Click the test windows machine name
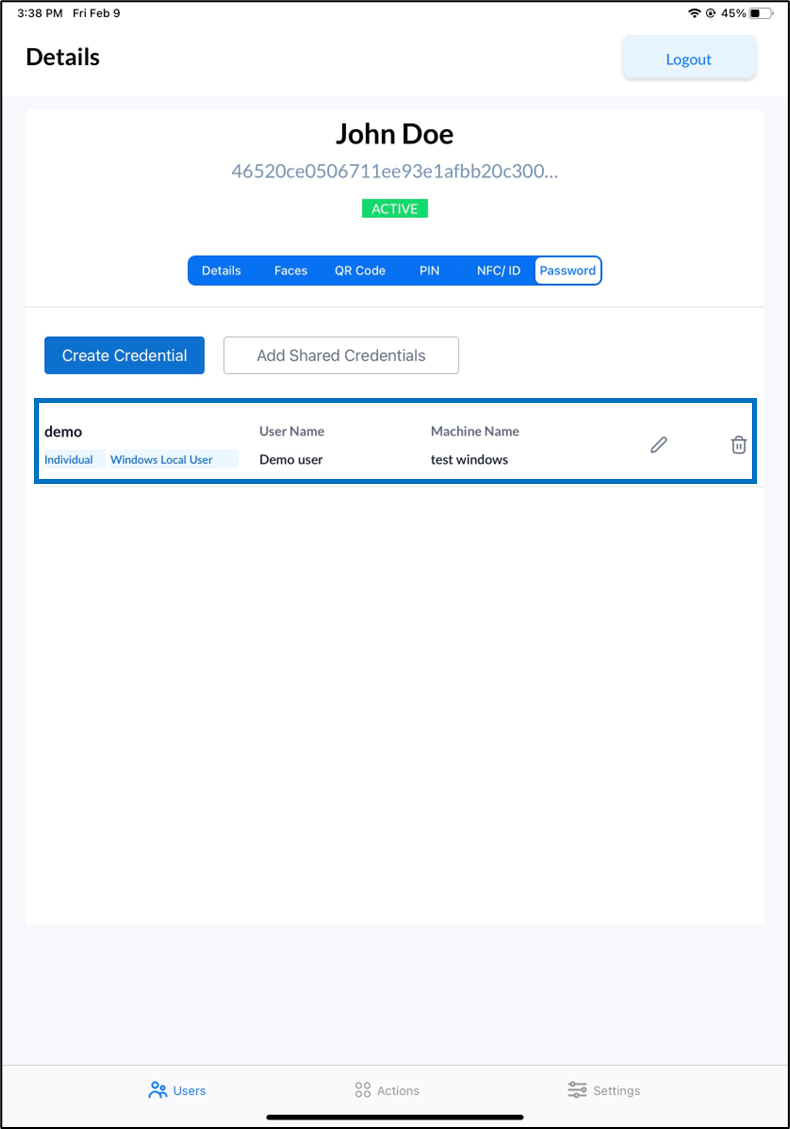 click(470, 459)
